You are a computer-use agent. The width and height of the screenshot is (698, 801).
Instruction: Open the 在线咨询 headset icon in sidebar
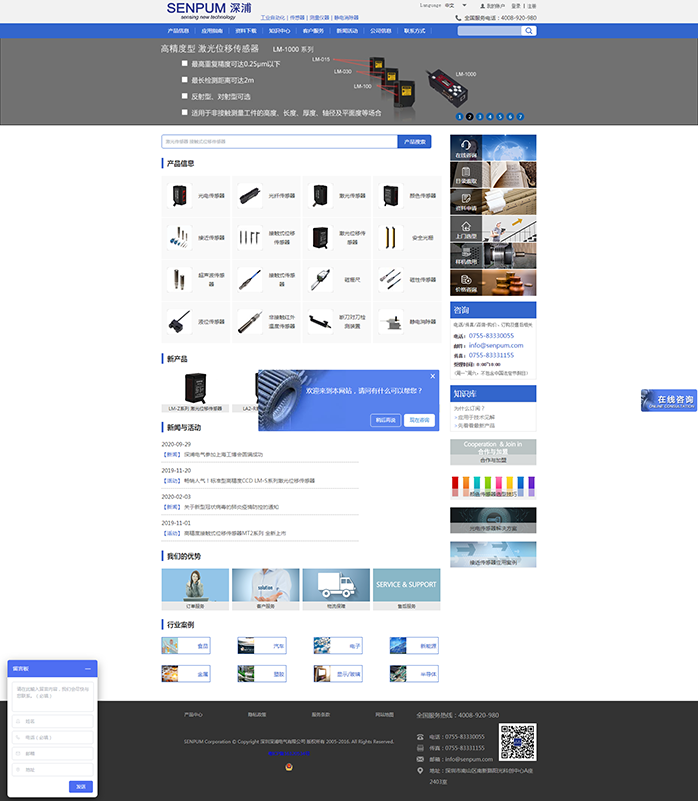466,146
